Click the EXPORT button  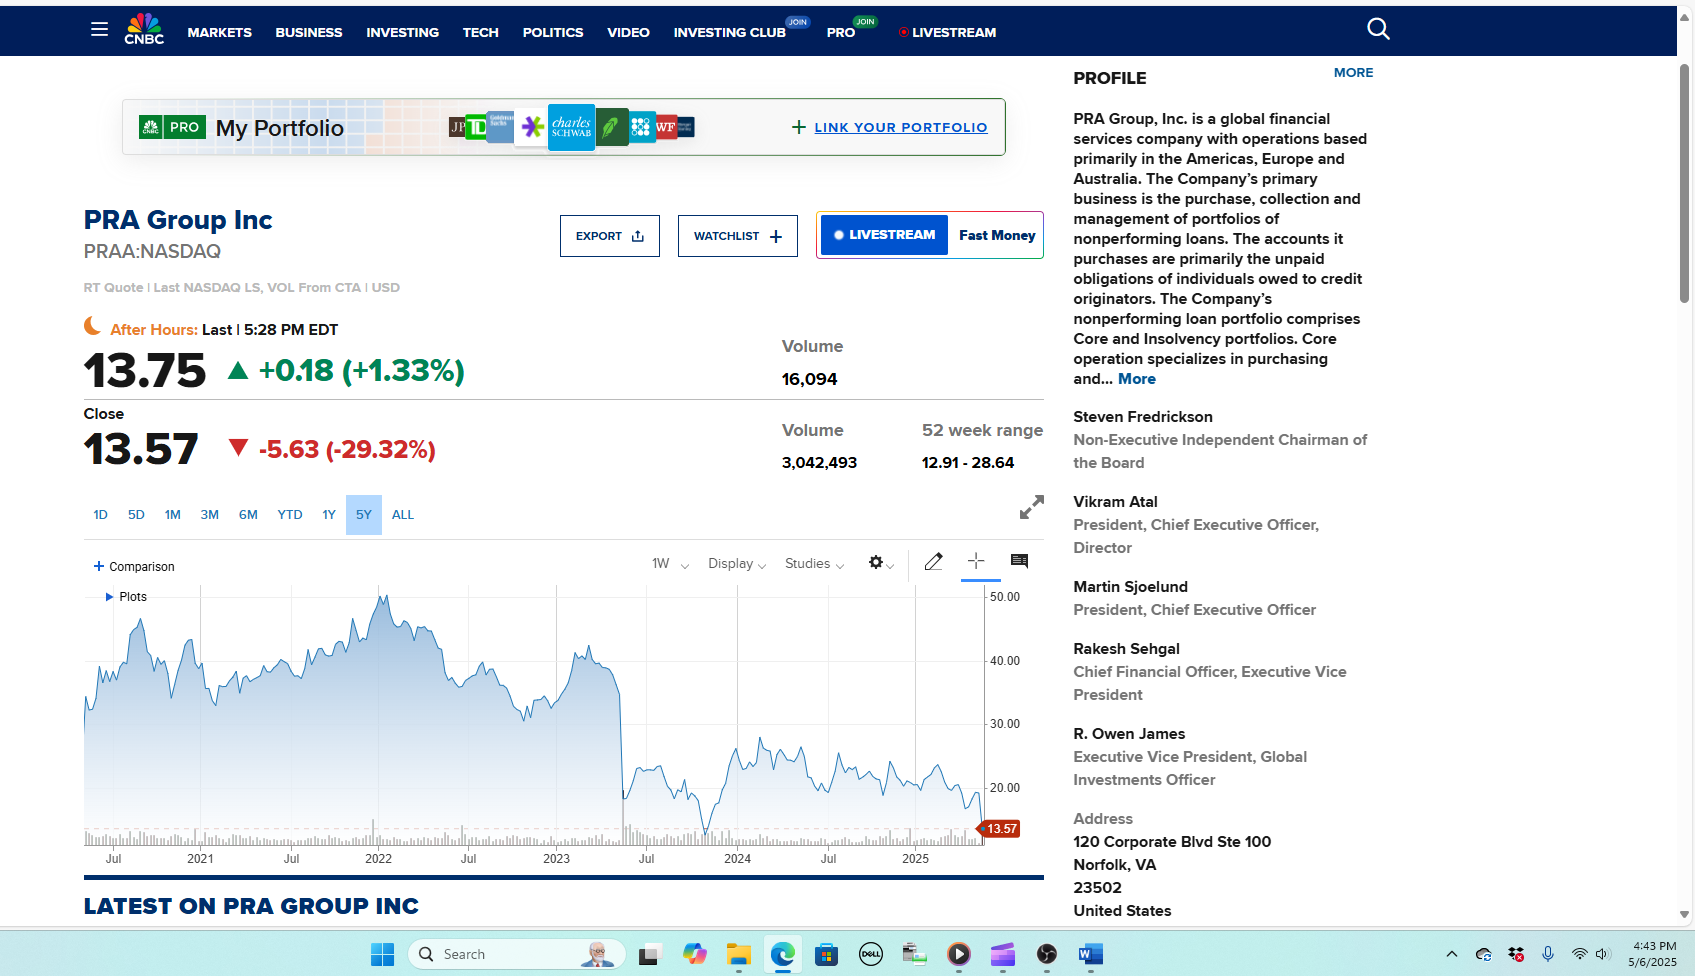(x=609, y=236)
